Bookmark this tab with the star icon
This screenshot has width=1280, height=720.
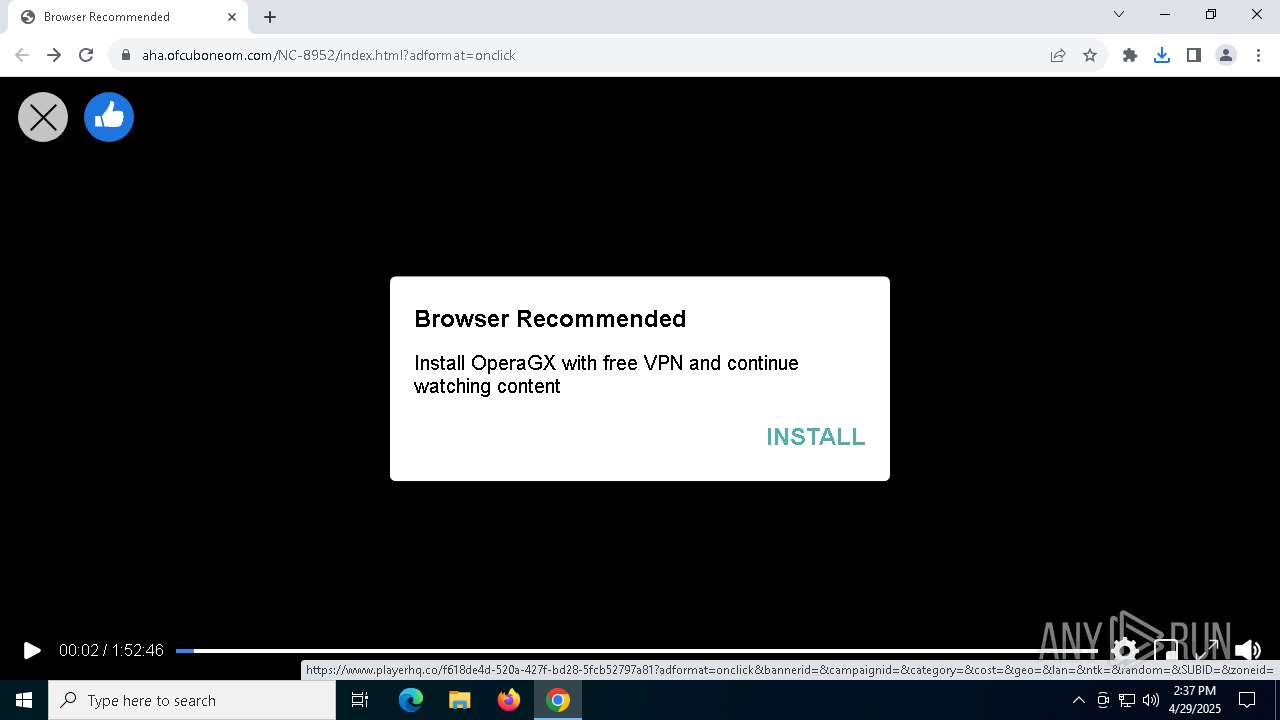[1090, 55]
